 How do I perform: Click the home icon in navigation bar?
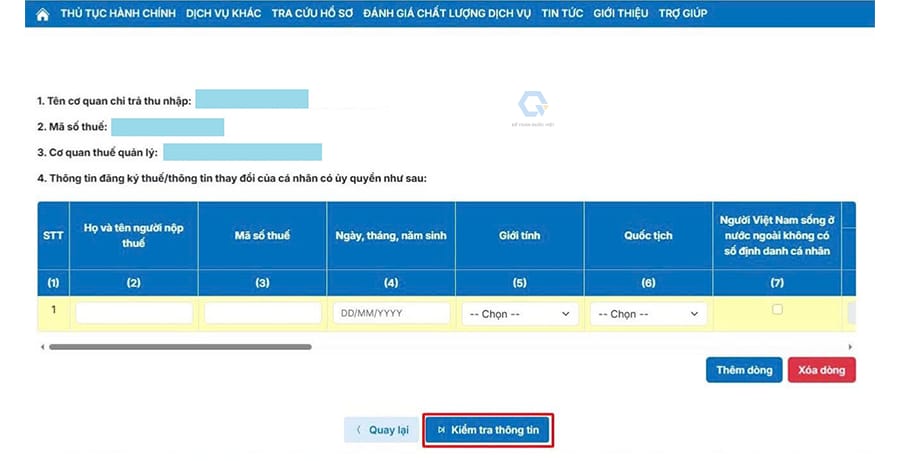(x=42, y=14)
